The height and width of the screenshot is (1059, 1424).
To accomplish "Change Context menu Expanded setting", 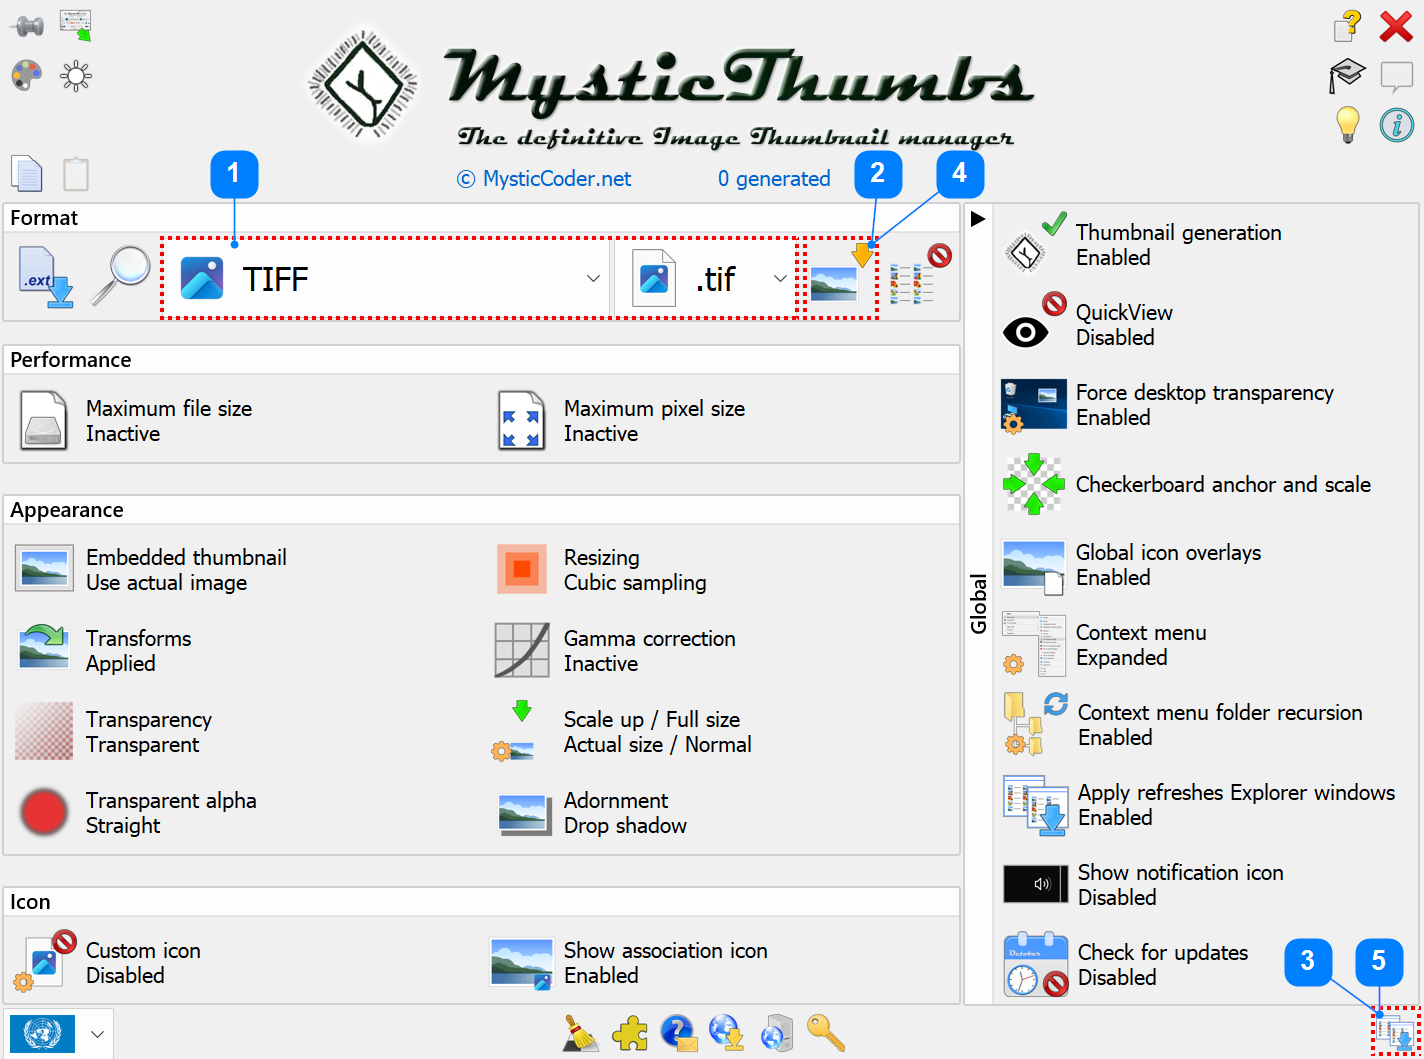I will [1104, 645].
